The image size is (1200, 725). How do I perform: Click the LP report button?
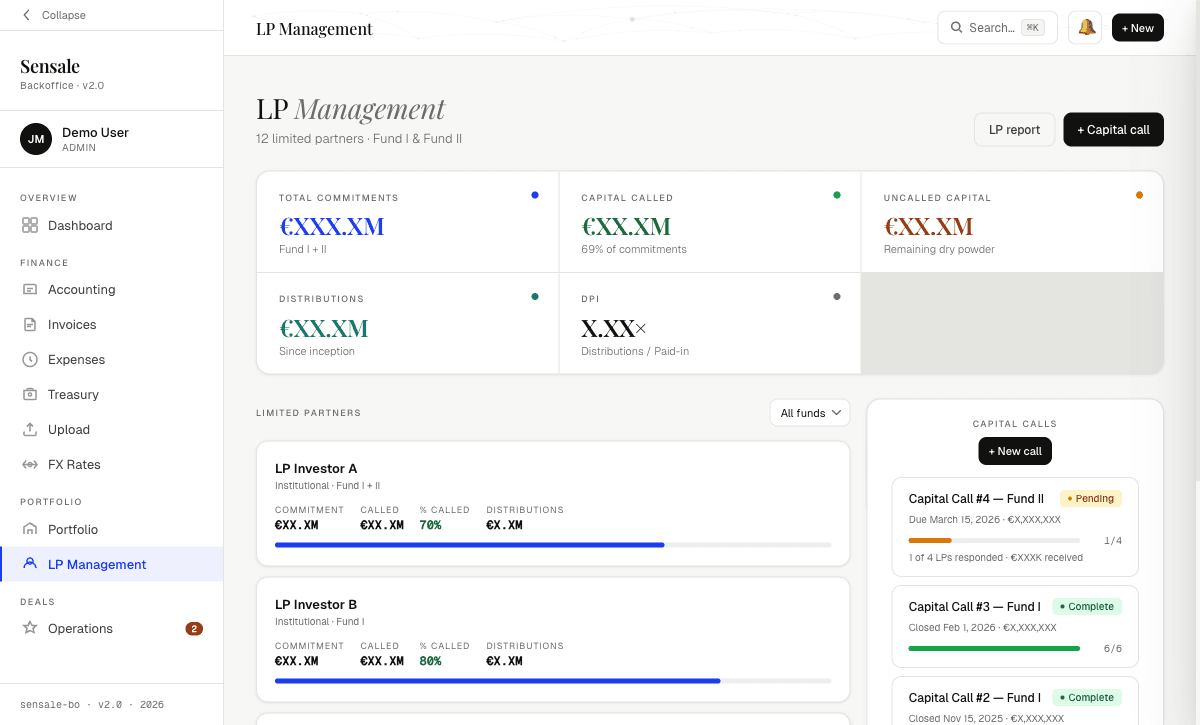click(1014, 129)
